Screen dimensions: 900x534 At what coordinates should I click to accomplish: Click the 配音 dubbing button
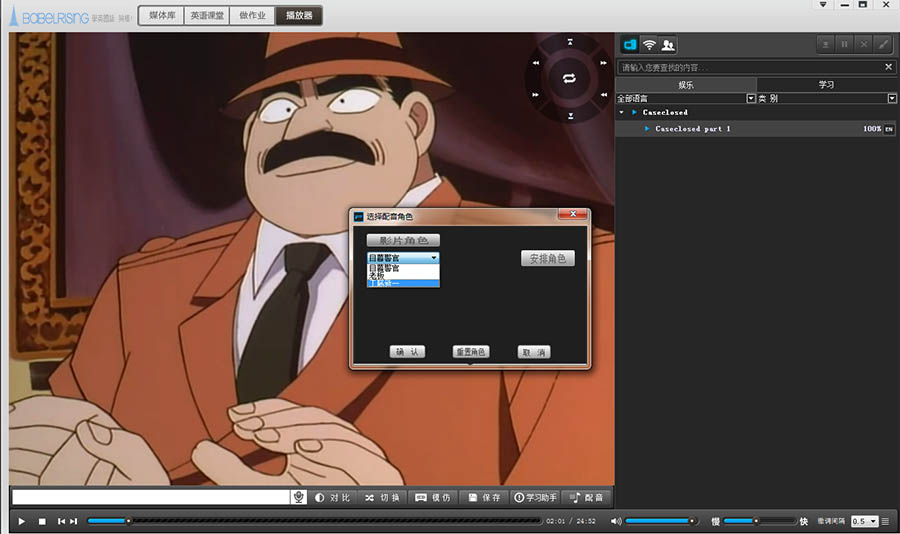587,498
